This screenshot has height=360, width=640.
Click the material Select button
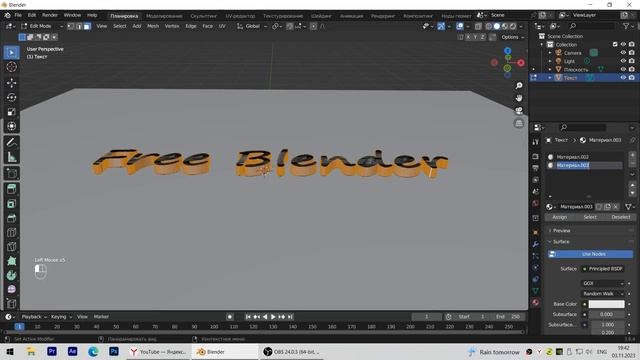590,217
